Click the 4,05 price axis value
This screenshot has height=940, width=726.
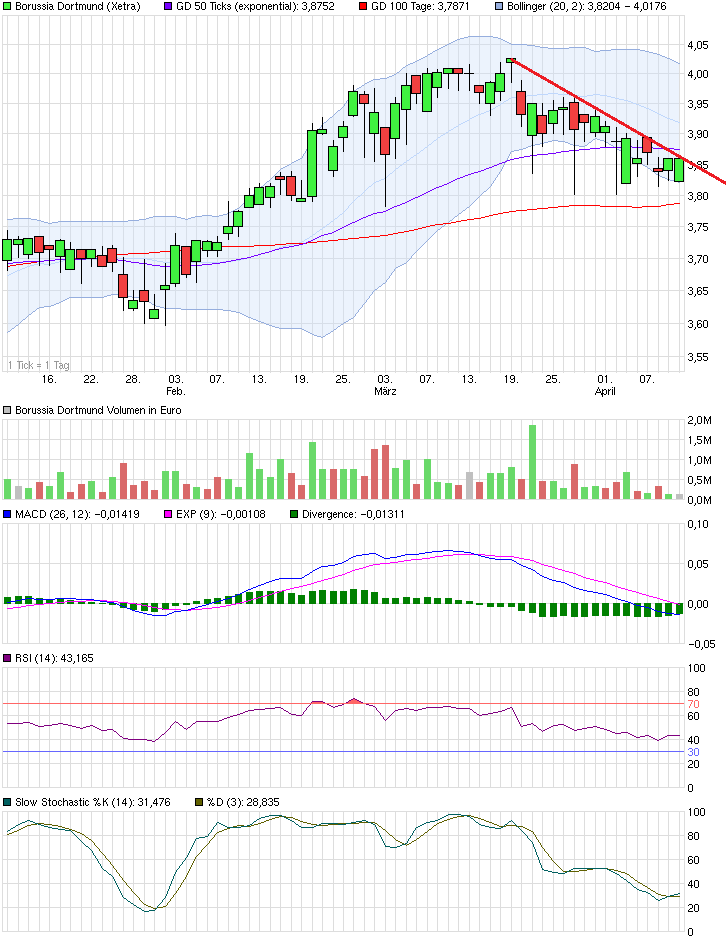point(698,45)
